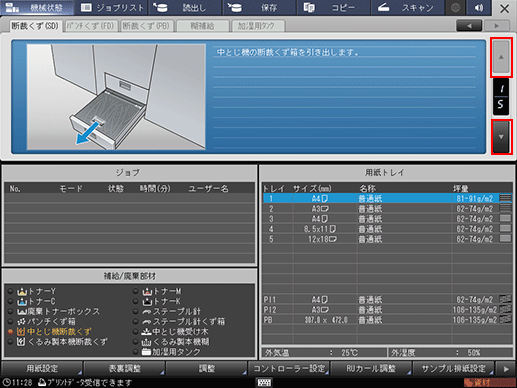The image size is (517, 388).
Task: Click the speaker volume icon
Action: (x=479, y=8)
